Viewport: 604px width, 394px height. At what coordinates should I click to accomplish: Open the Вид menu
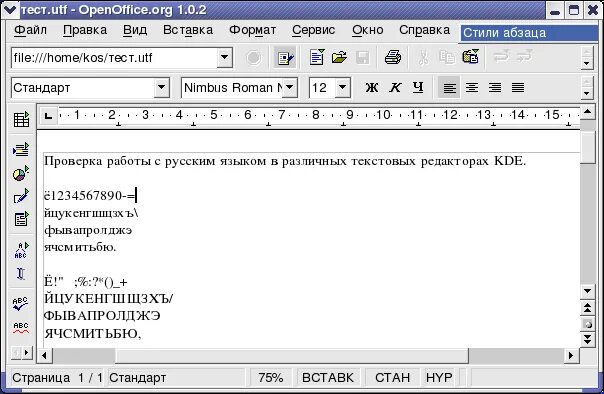[135, 30]
